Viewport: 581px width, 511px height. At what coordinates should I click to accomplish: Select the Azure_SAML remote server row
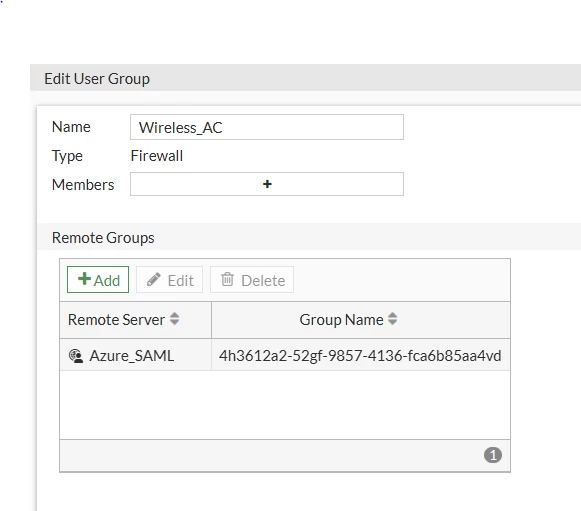(x=285, y=355)
